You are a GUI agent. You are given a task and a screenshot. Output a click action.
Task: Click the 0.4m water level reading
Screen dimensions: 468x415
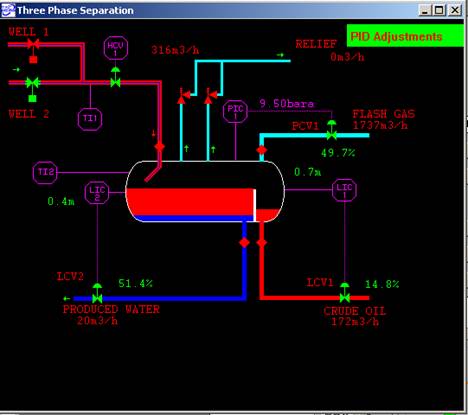pos(61,201)
